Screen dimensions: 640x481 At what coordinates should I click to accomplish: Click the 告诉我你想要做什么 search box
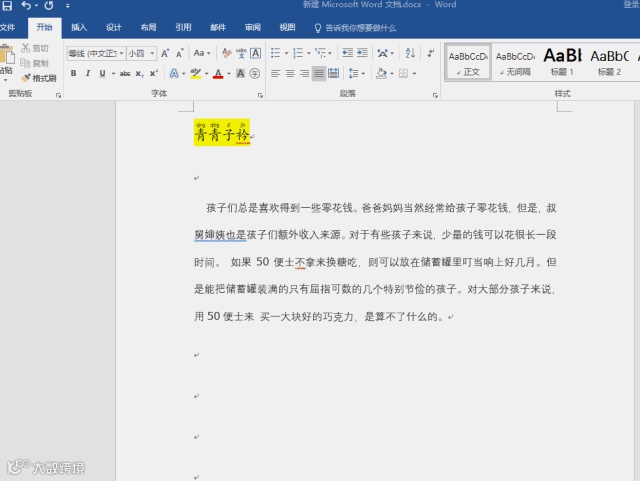355,28
